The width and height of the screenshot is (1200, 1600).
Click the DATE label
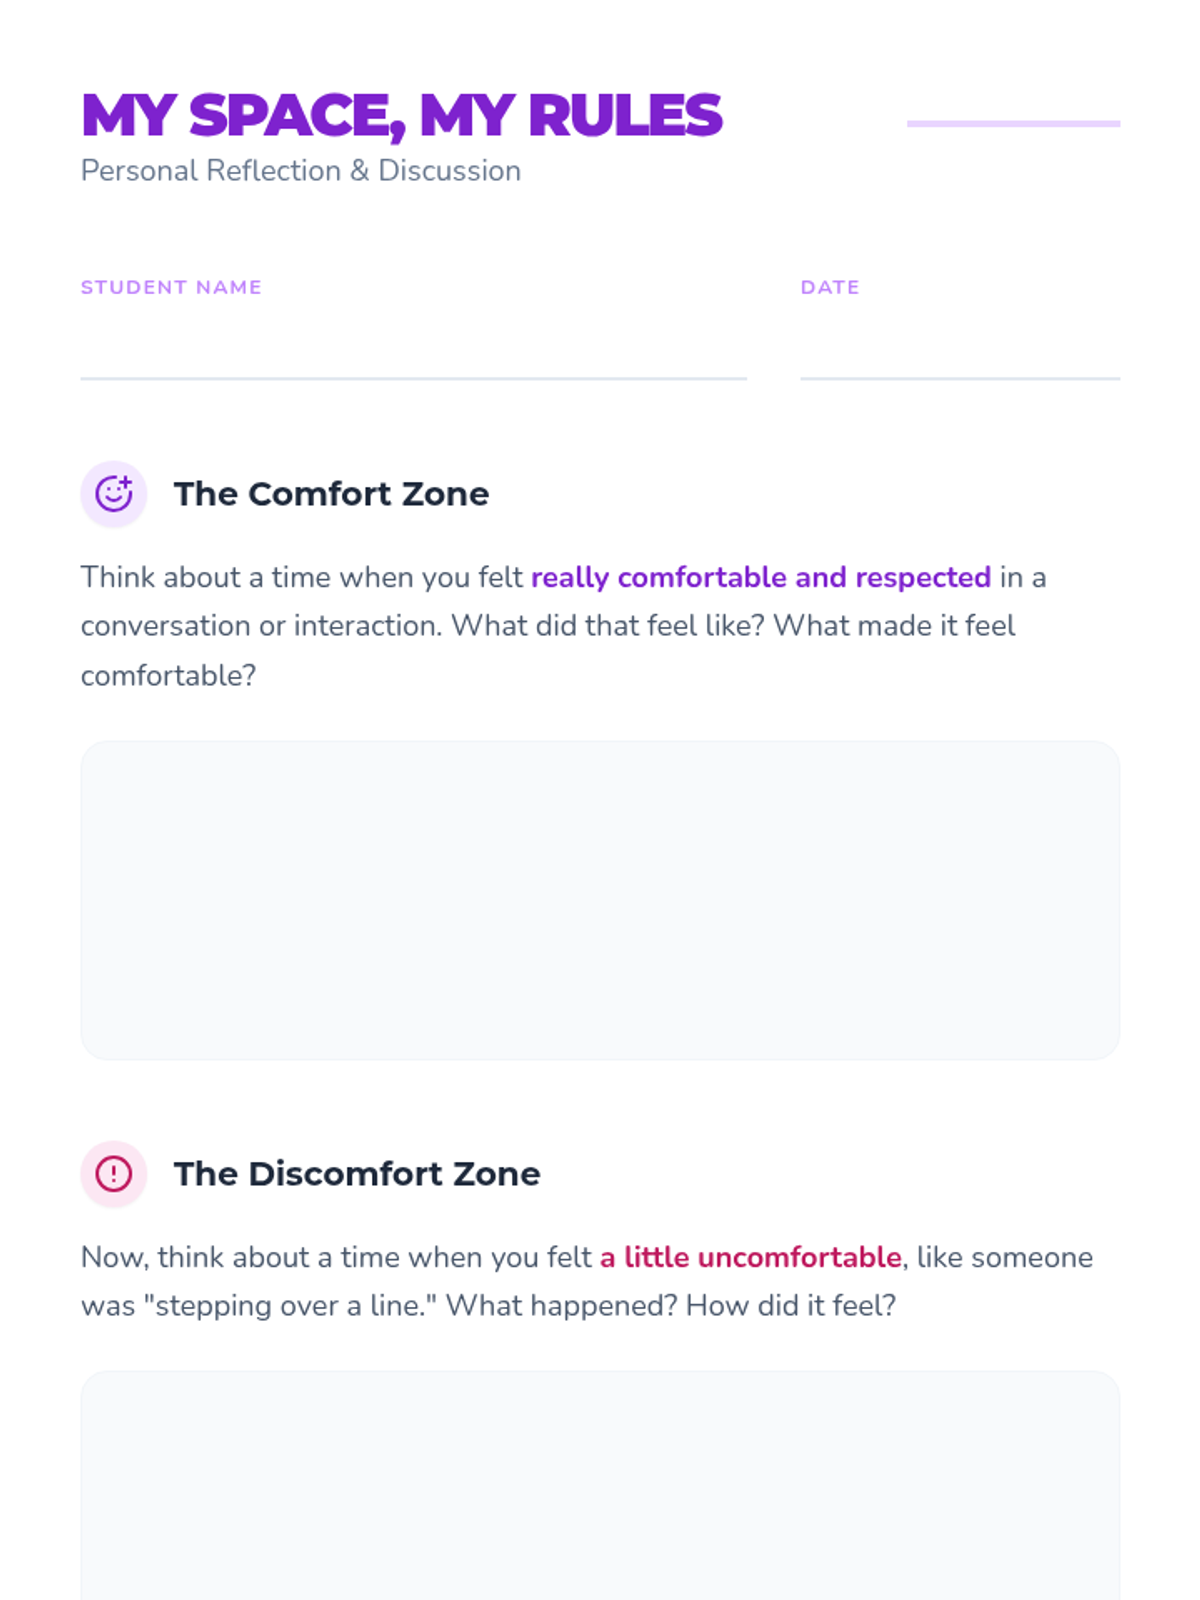[830, 287]
